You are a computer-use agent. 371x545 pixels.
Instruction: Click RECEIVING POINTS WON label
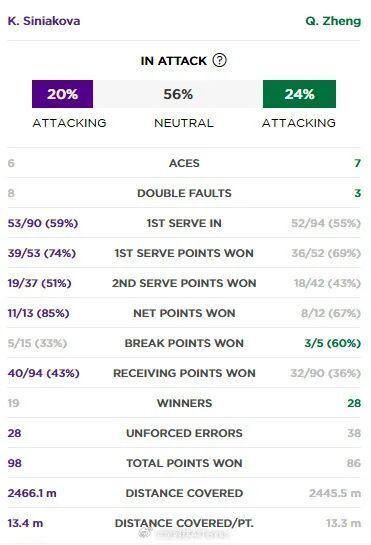pyautogui.click(x=184, y=373)
